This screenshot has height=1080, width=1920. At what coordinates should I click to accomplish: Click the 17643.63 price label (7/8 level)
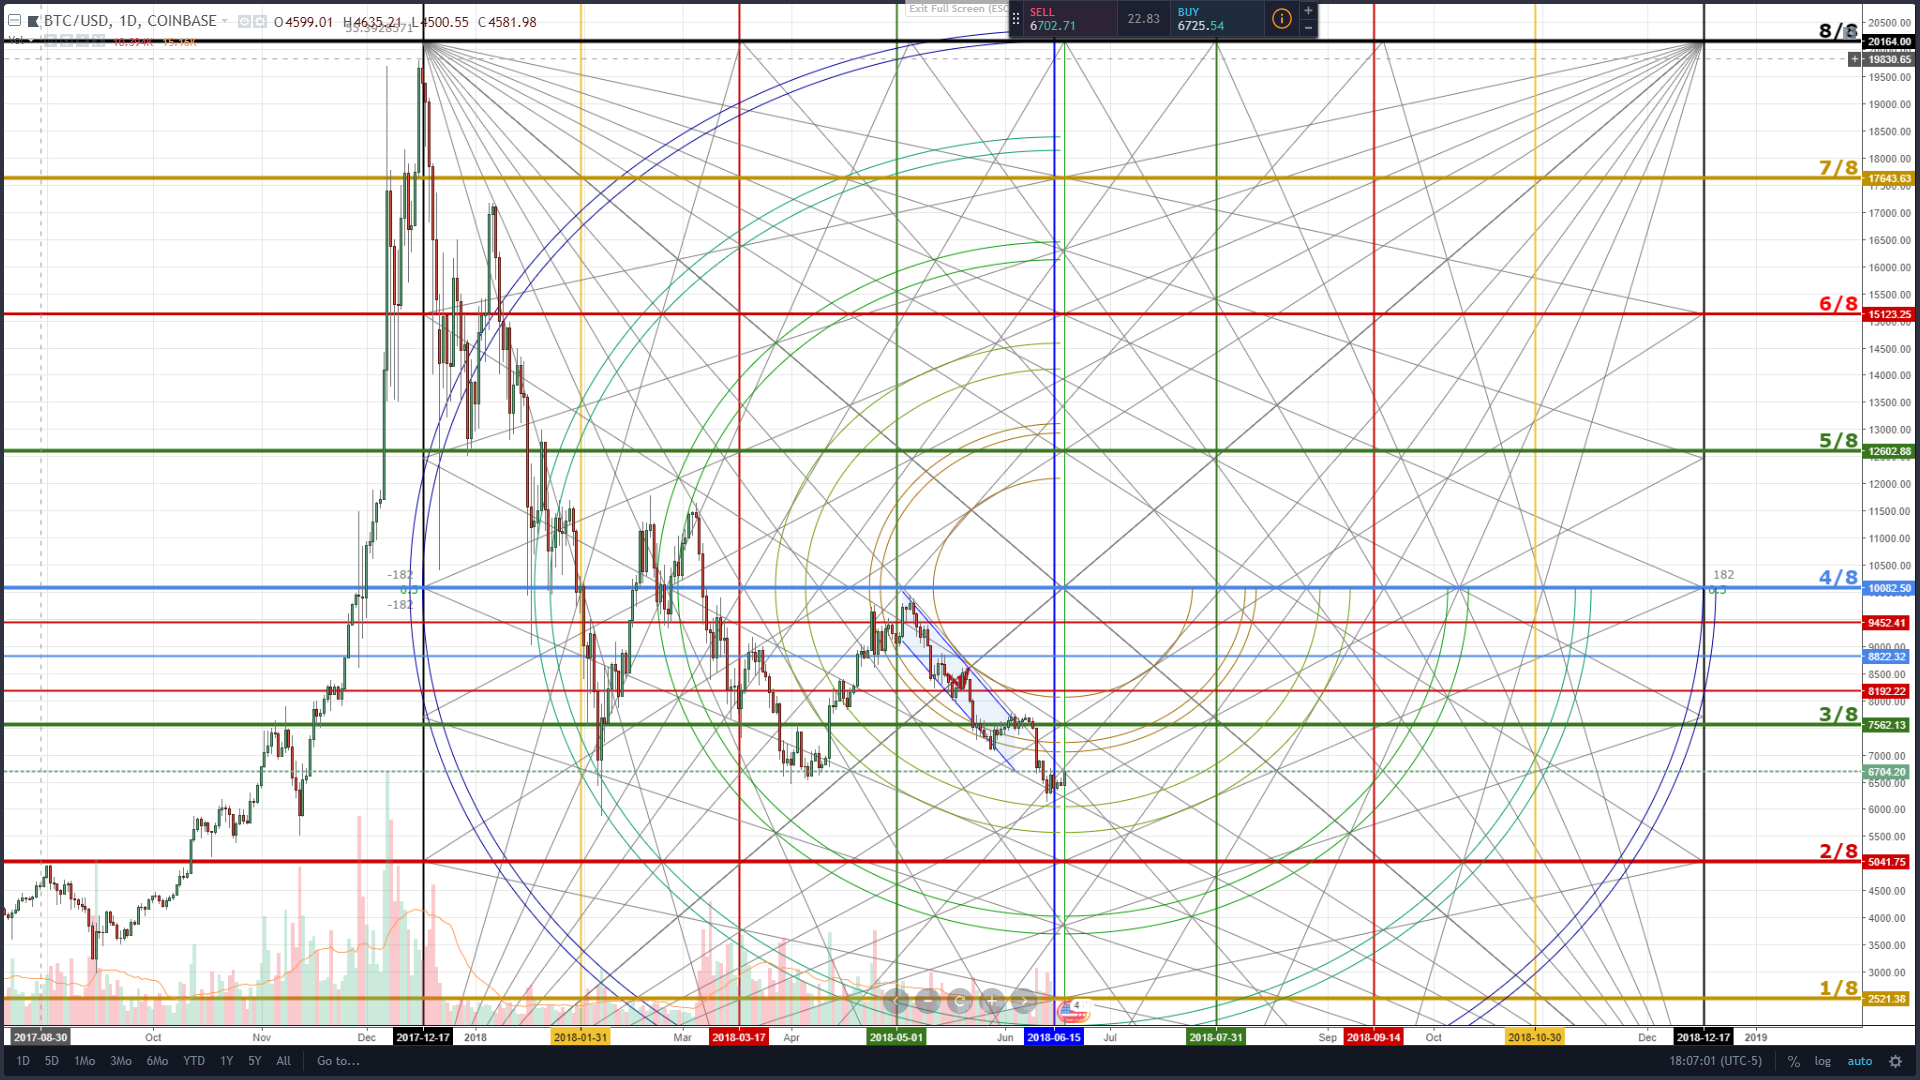pyautogui.click(x=1889, y=178)
